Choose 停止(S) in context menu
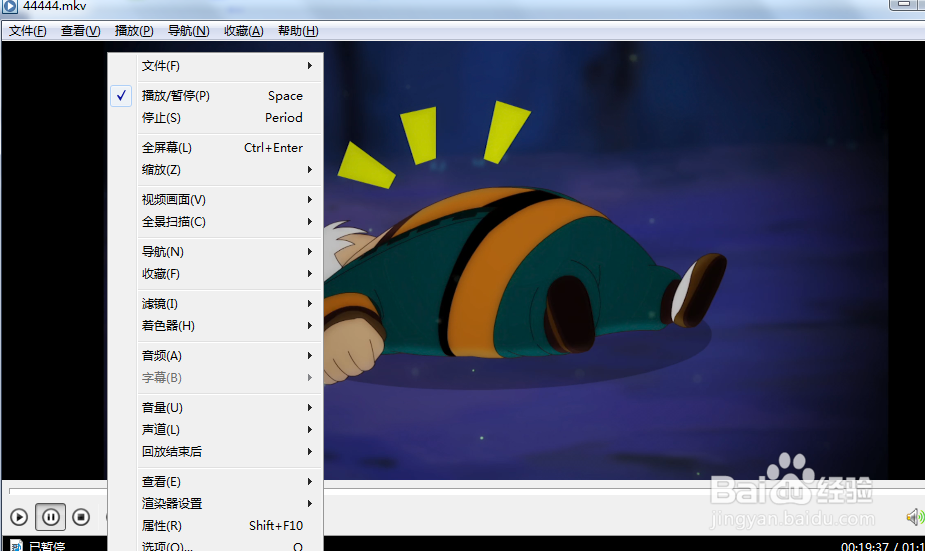 pos(216,117)
